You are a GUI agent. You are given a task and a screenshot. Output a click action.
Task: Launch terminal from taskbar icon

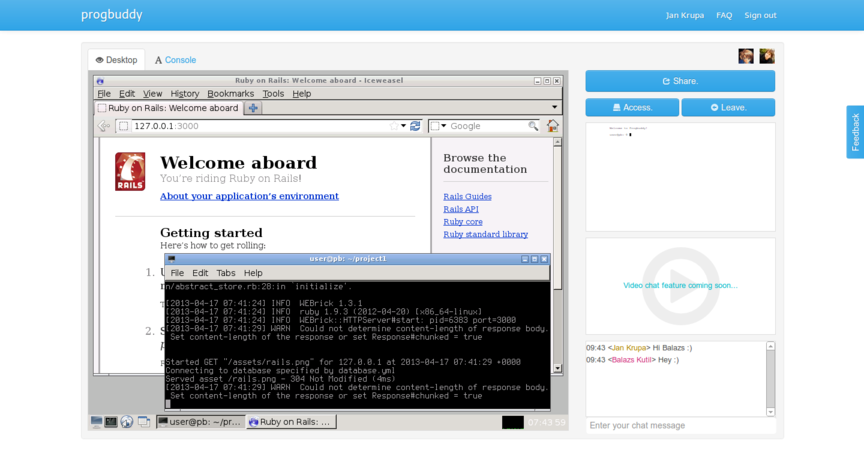coord(111,422)
